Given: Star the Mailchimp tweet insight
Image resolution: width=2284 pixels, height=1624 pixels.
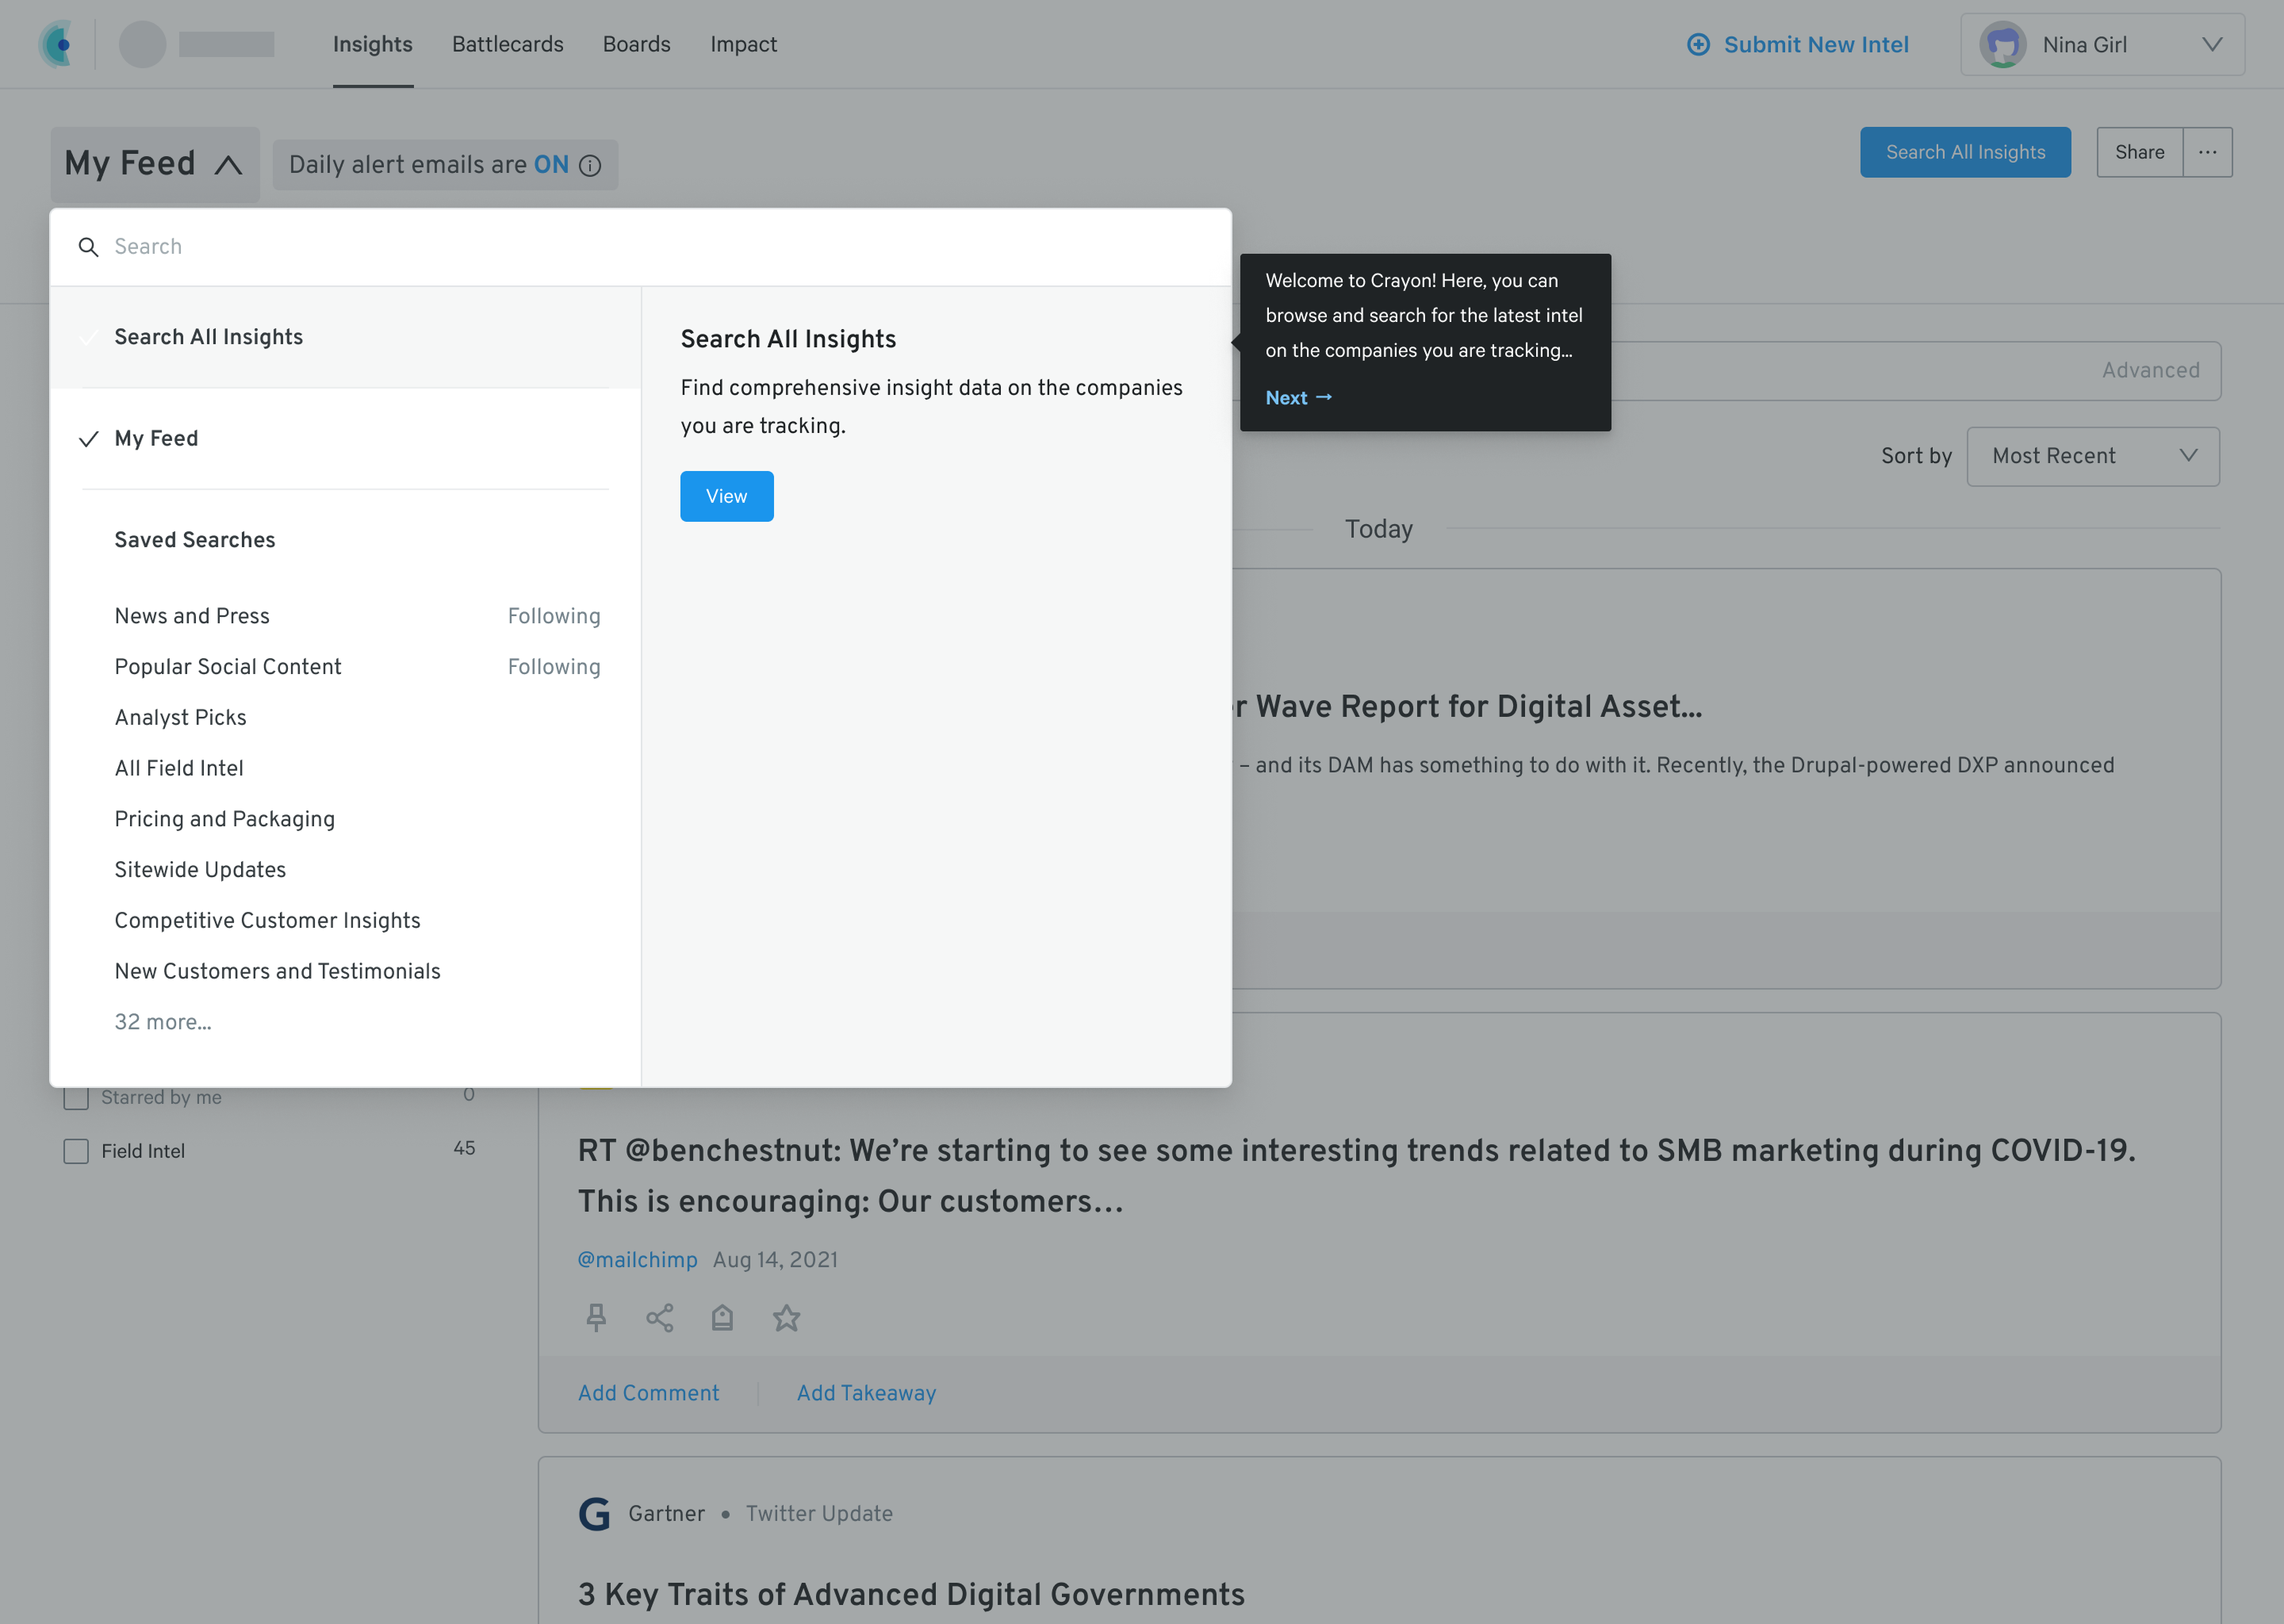Looking at the screenshot, I should [786, 1317].
